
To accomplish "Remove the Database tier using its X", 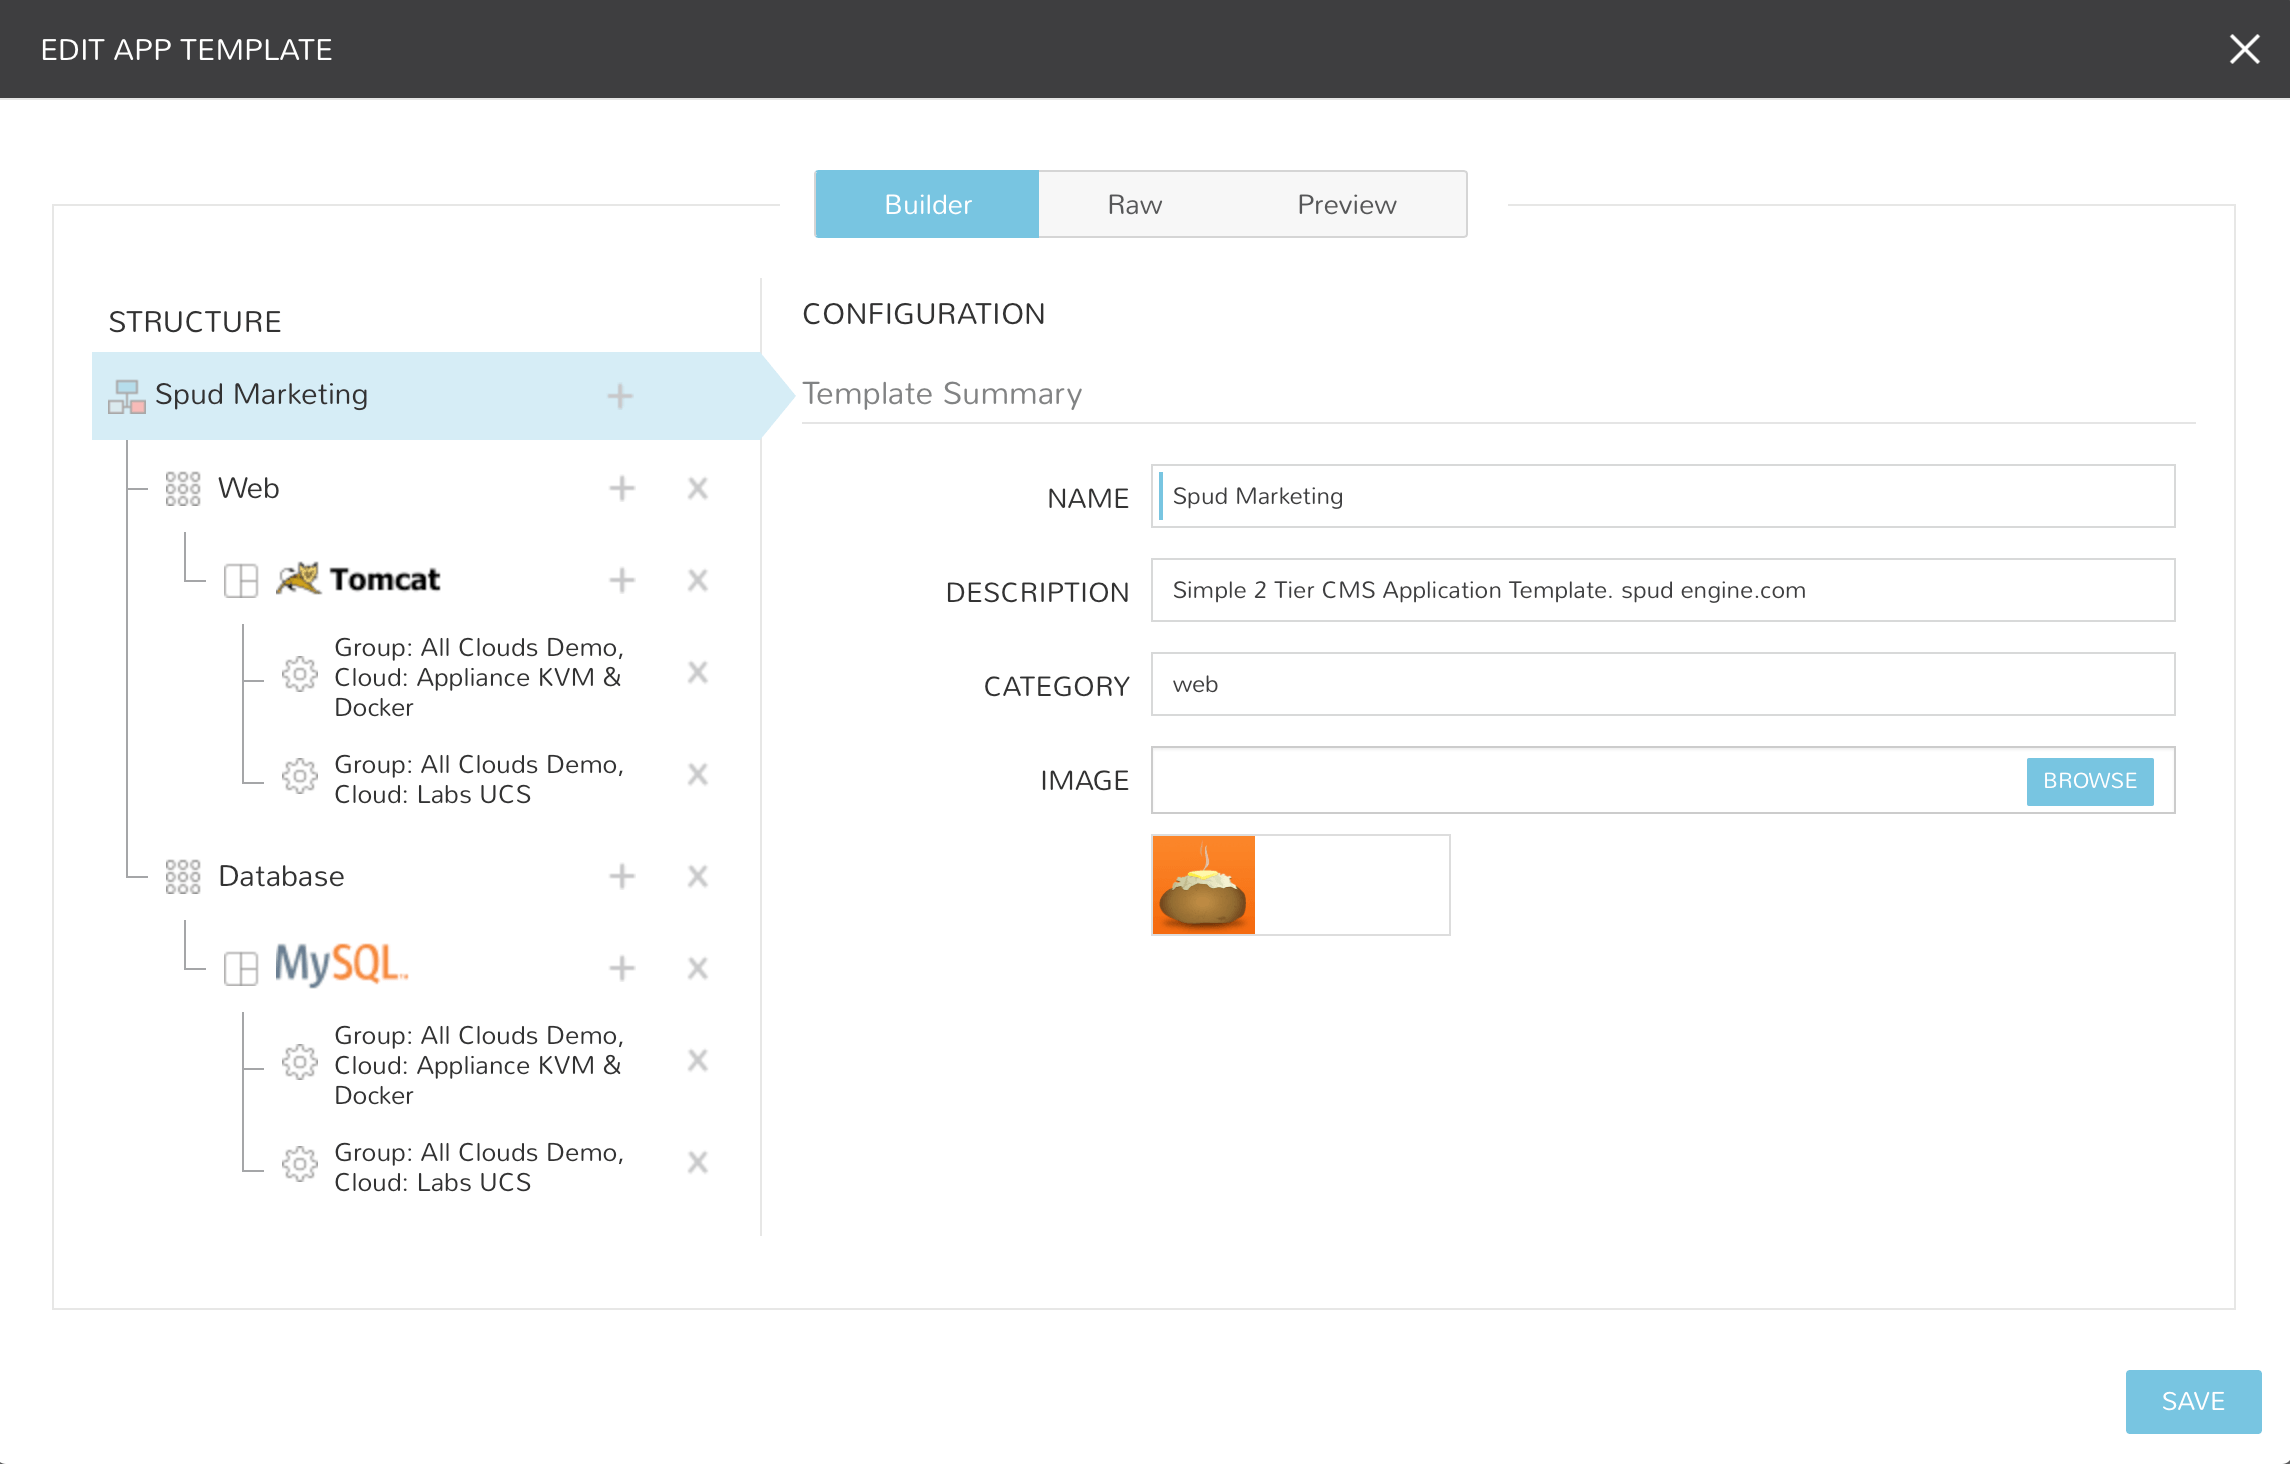I will point(698,876).
